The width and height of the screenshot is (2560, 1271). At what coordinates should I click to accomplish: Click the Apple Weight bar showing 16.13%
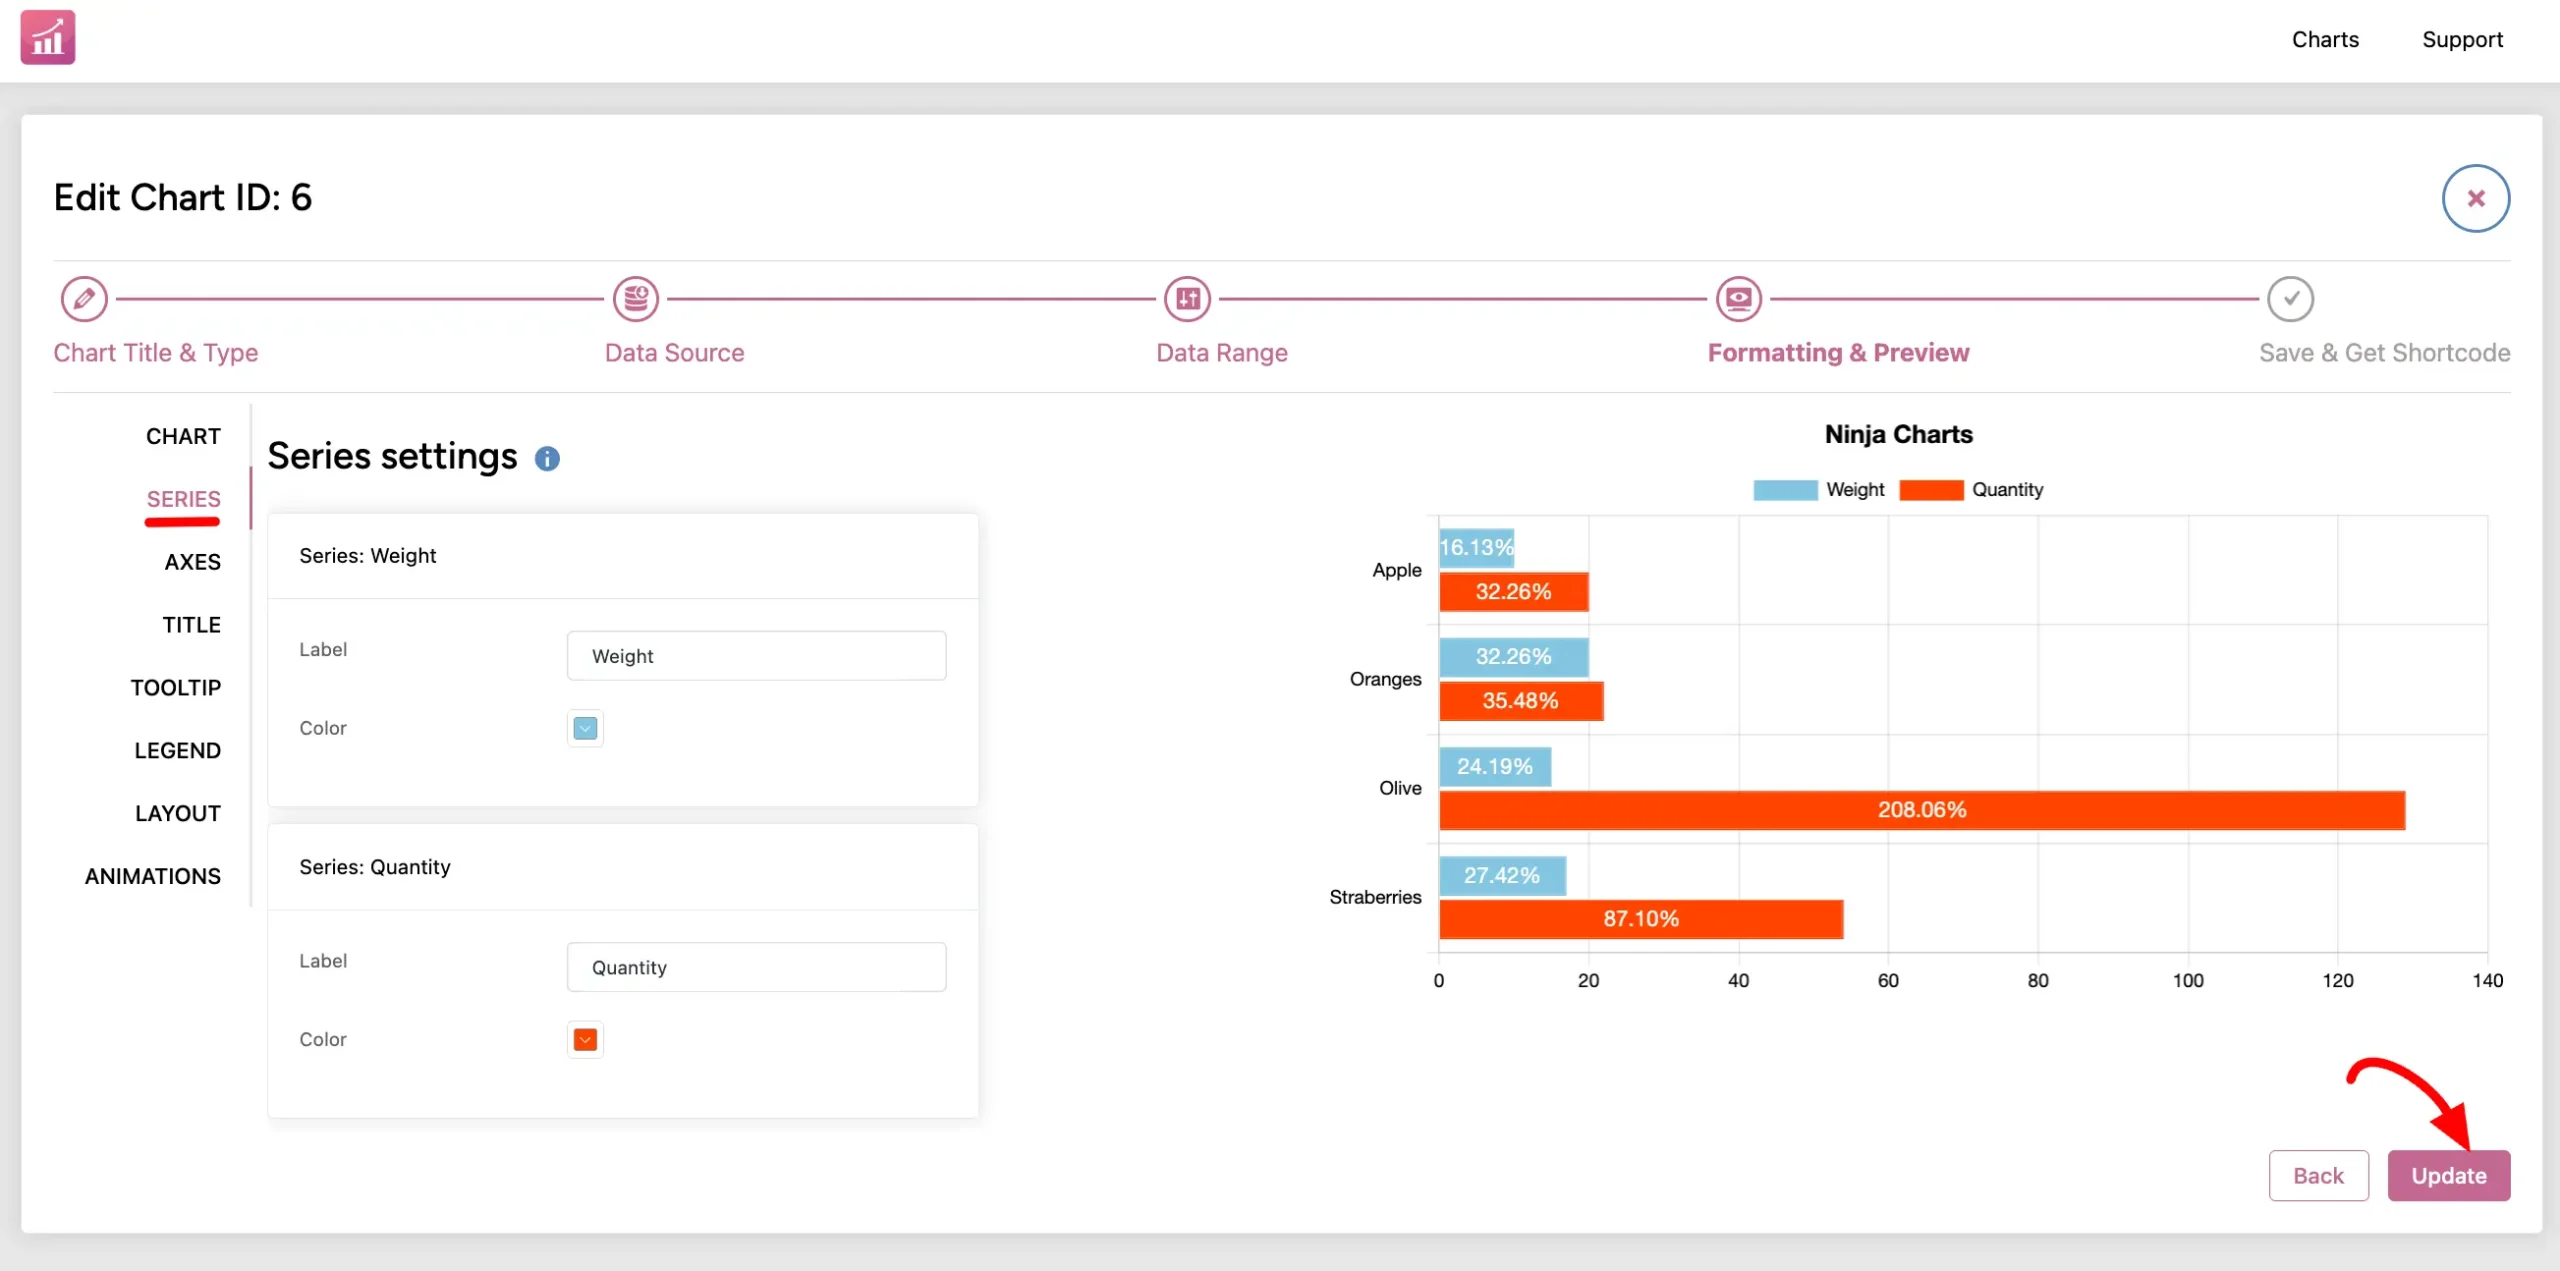coord(1477,548)
